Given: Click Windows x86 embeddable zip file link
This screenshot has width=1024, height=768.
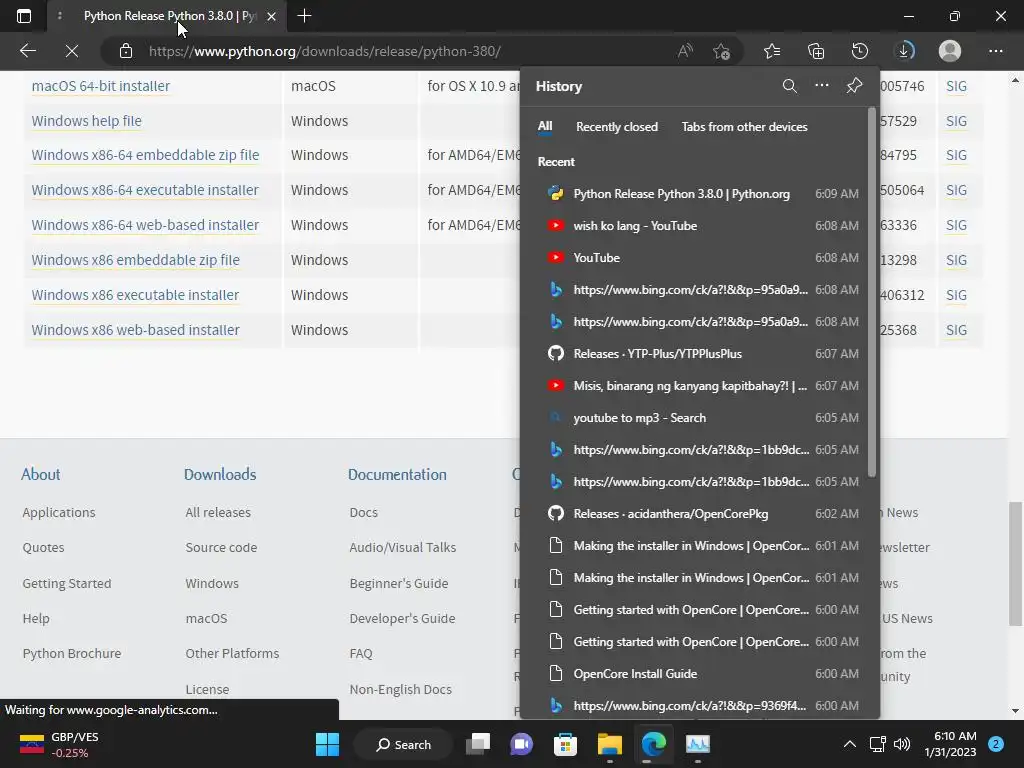Looking at the screenshot, I should tap(135, 260).
